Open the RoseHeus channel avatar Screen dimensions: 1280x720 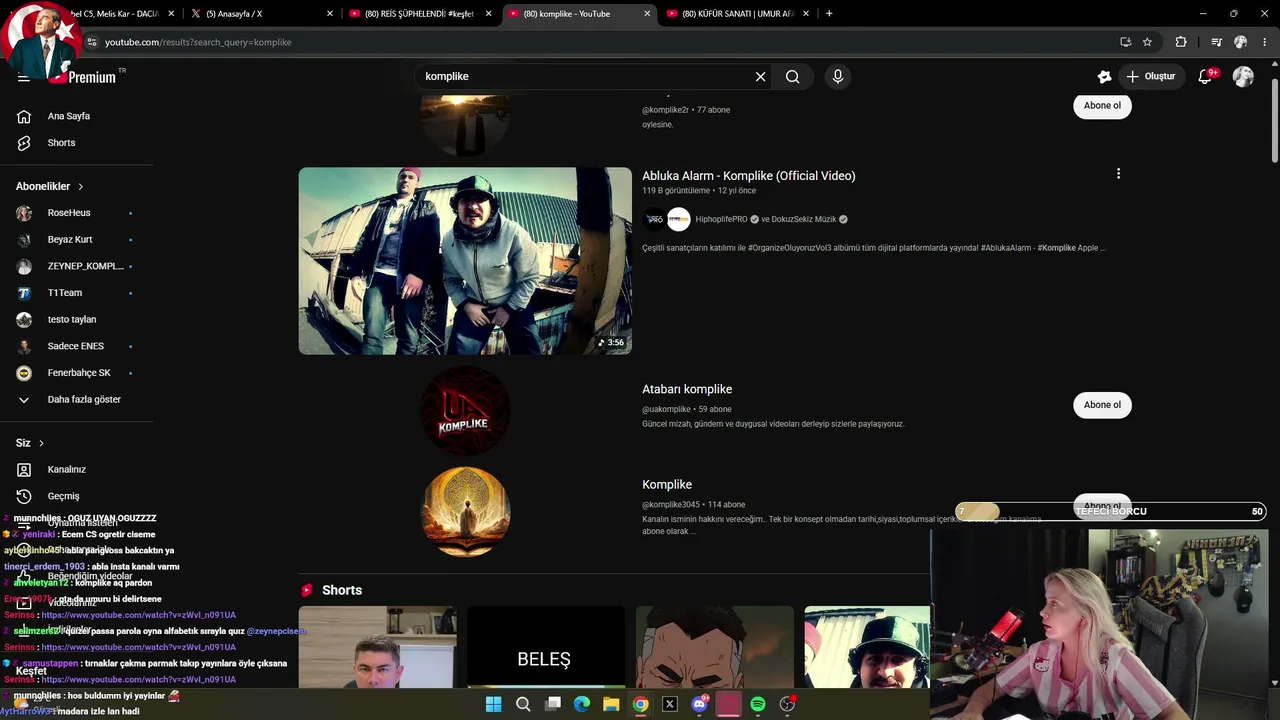[24, 213]
